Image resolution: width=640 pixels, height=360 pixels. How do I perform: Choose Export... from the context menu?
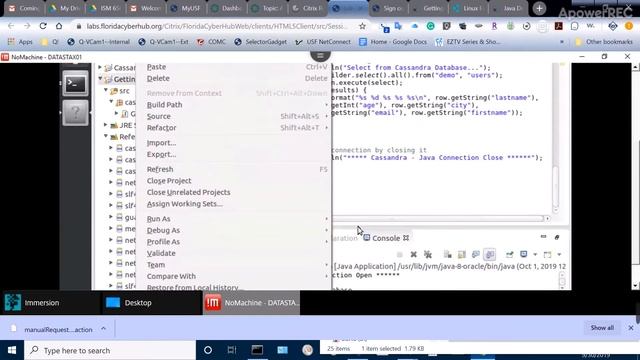click(x=234, y=154)
